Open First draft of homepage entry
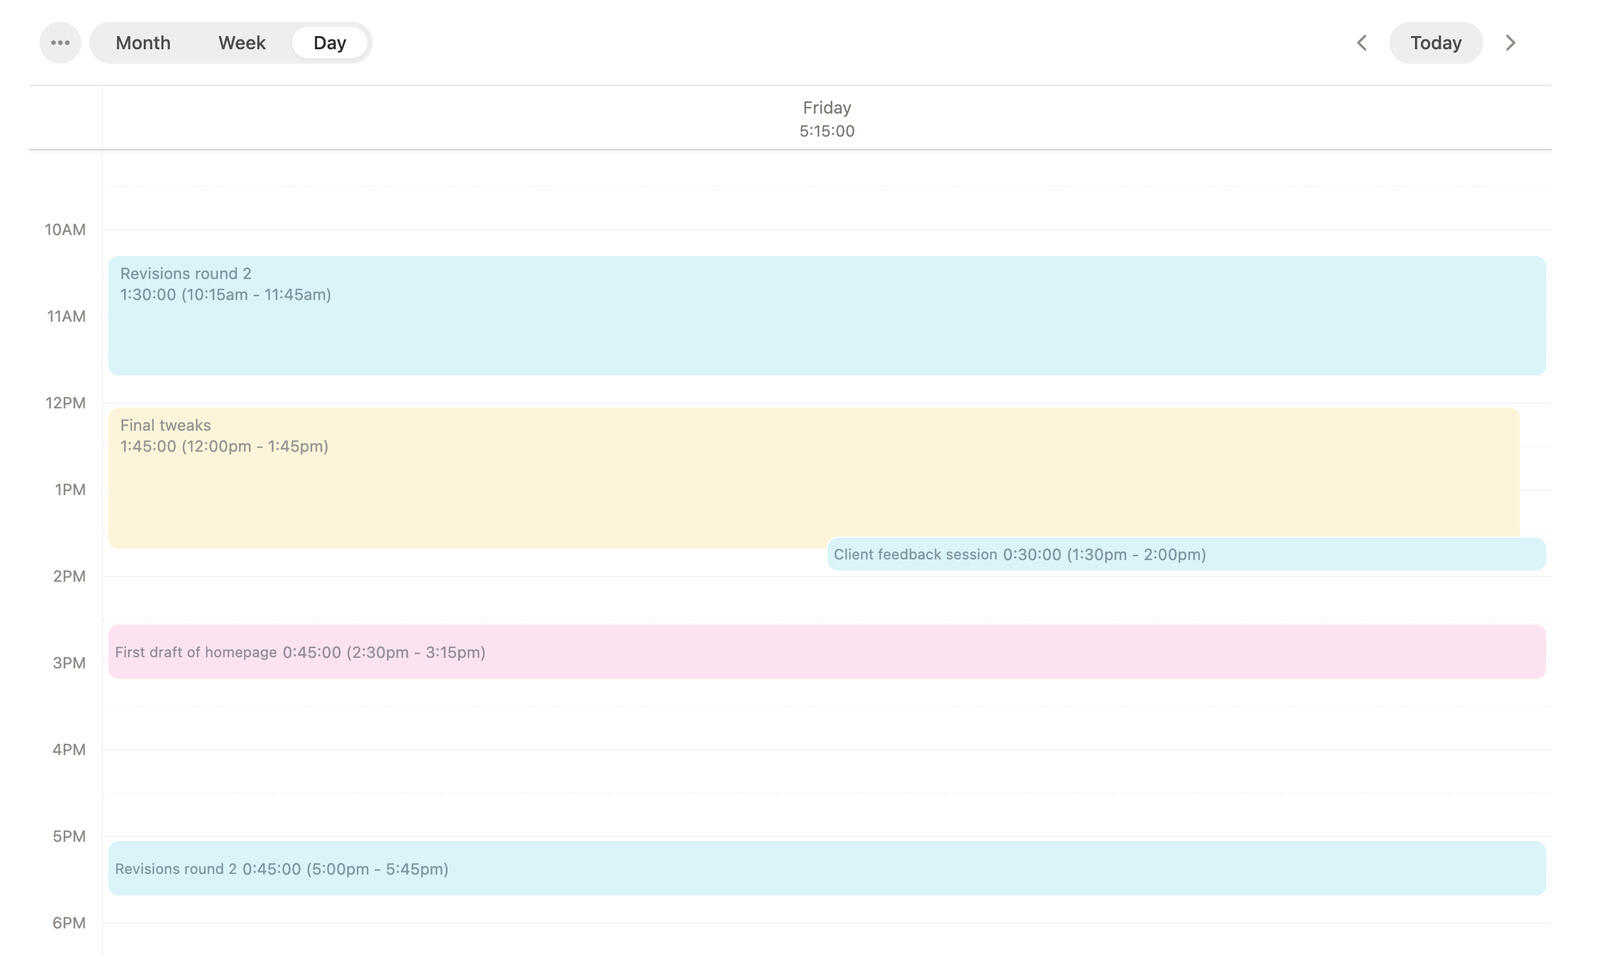This screenshot has width=1600, height=956. [x=826, y=652]
